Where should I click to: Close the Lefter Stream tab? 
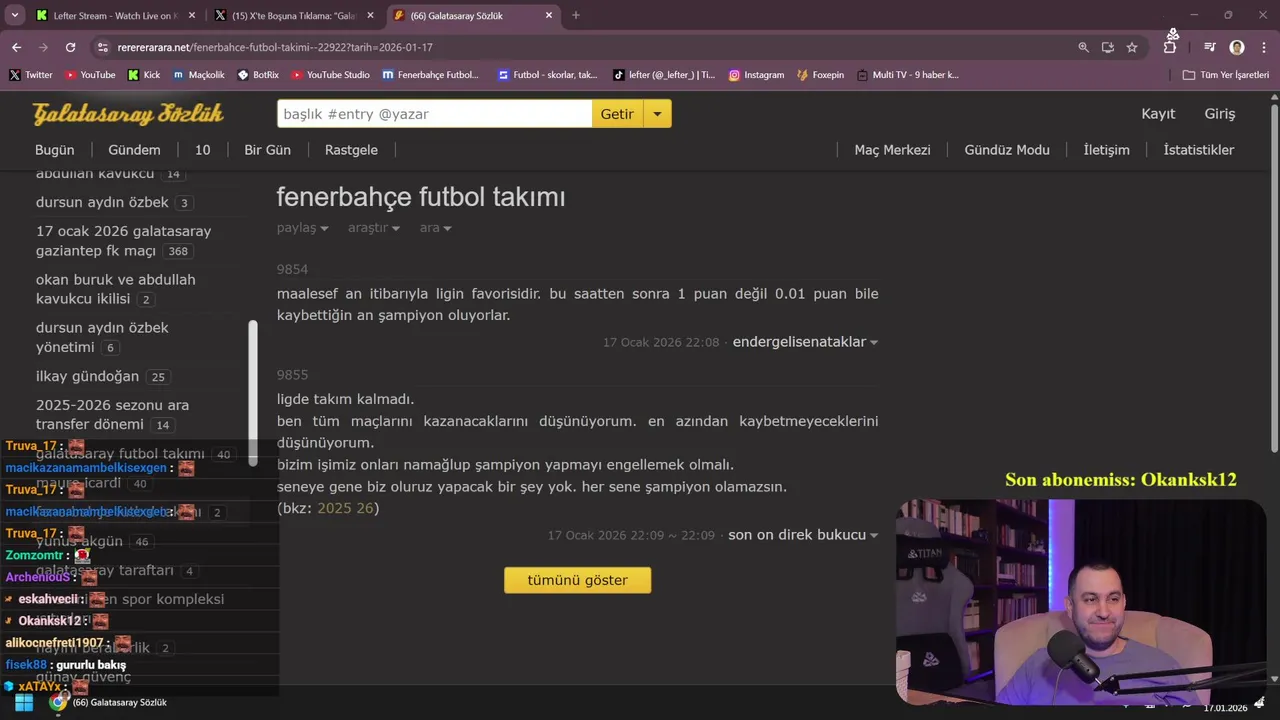click(x=192, y=15)
